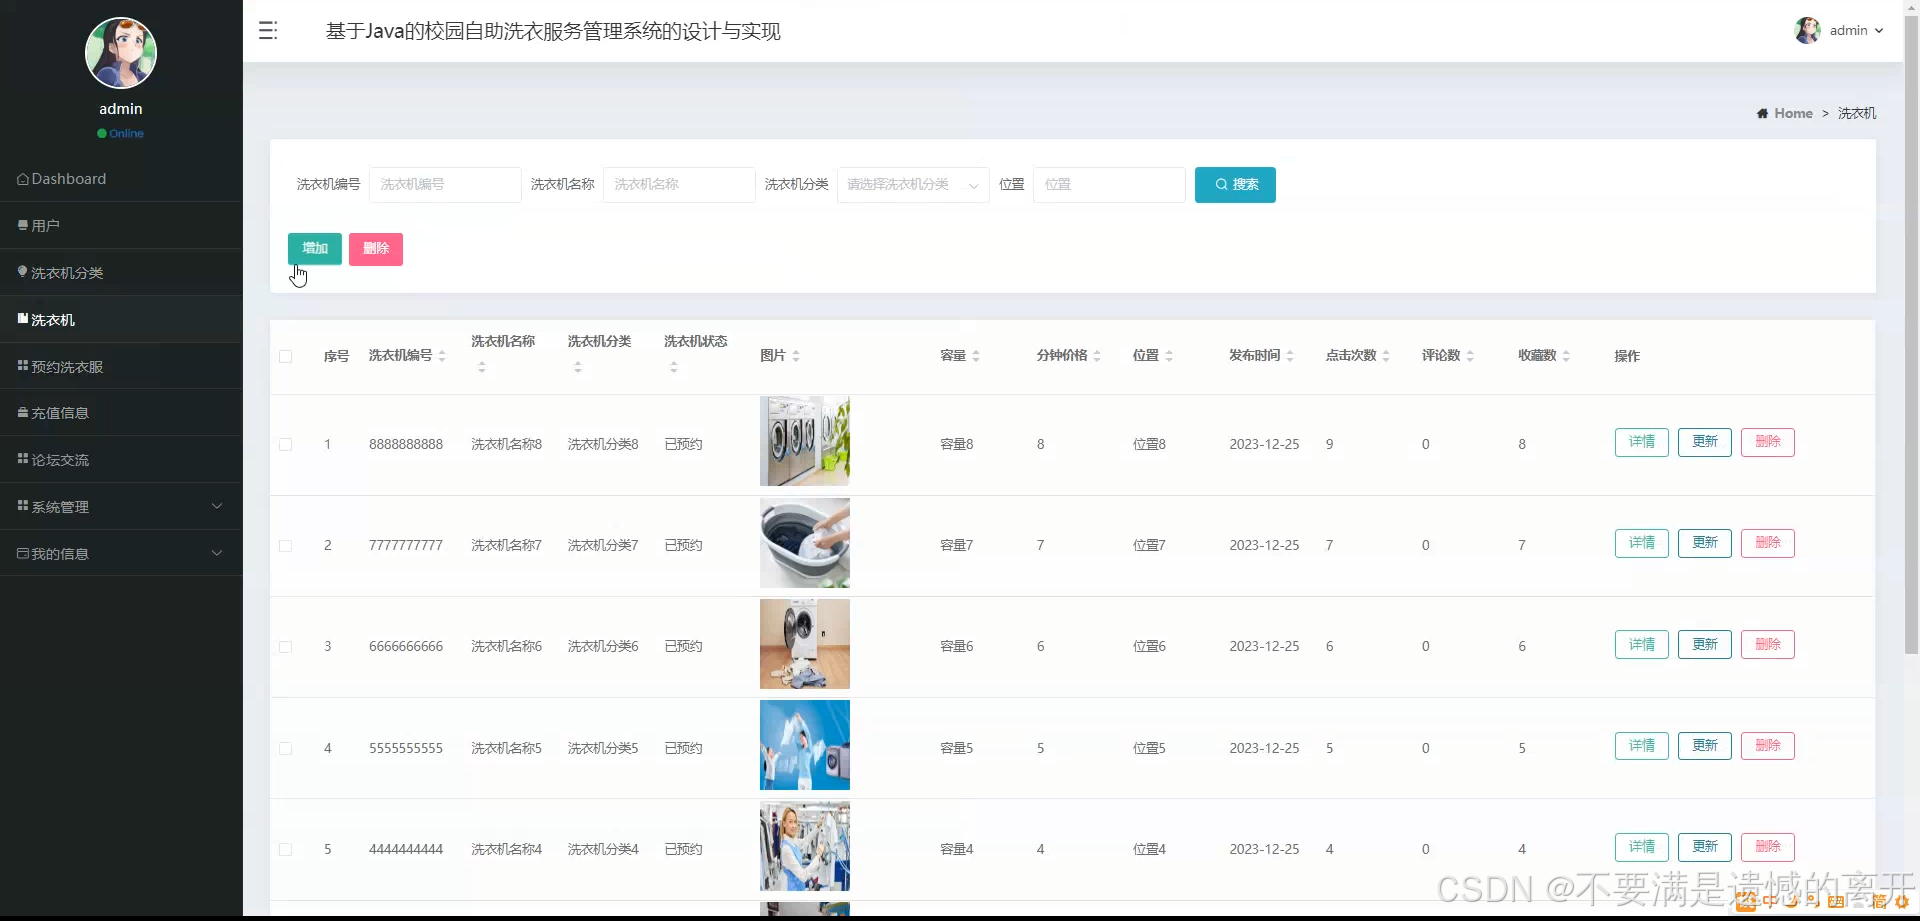Focus the 位置 search field
The height and width of the screenshot is (921, 1920).
pyautogui.click(x=1109, y=185)
